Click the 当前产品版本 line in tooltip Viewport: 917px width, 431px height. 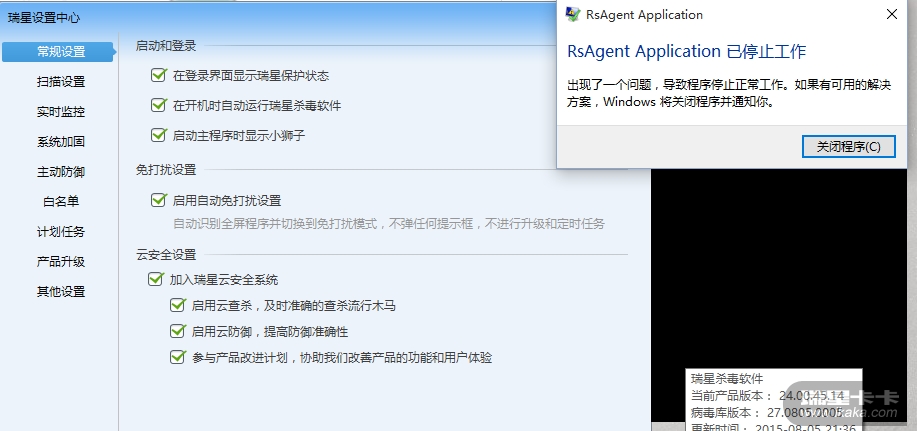768,395
